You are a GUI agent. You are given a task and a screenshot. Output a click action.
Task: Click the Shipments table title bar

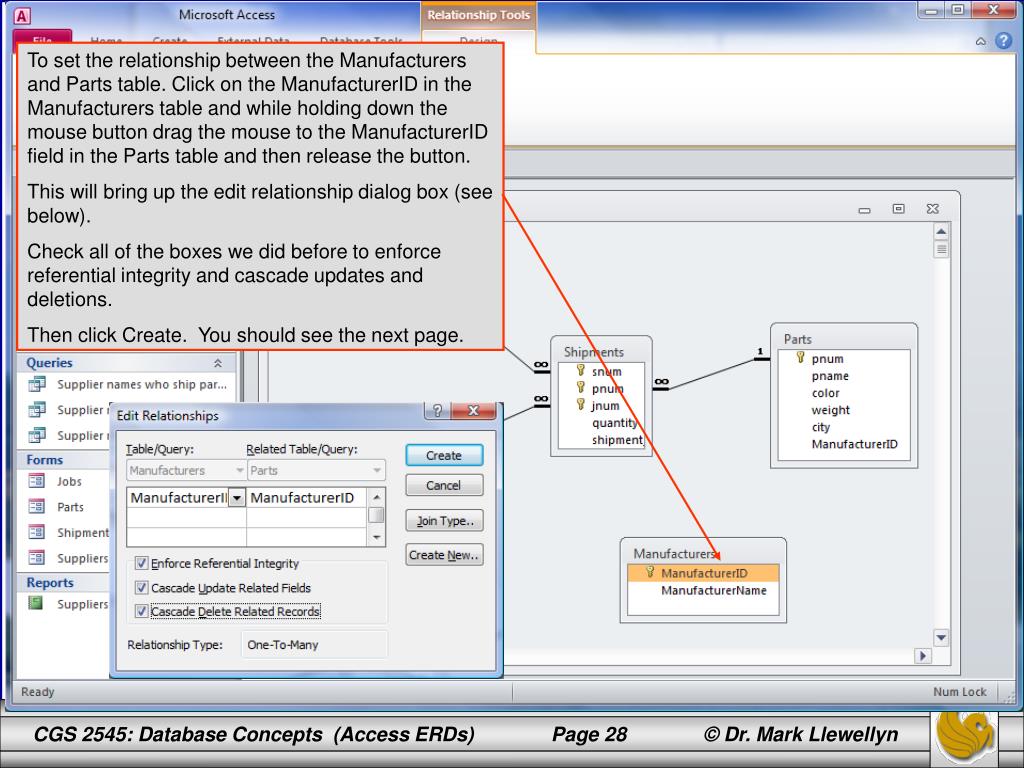601,351
